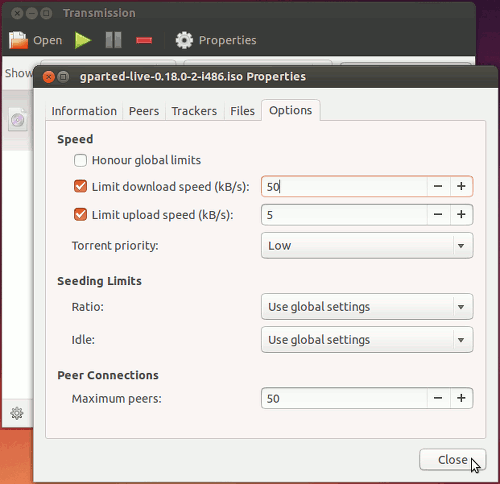500x484 pixels.
Task: Decrease upload speed limit with minus
Action: (x=438, y=215)
